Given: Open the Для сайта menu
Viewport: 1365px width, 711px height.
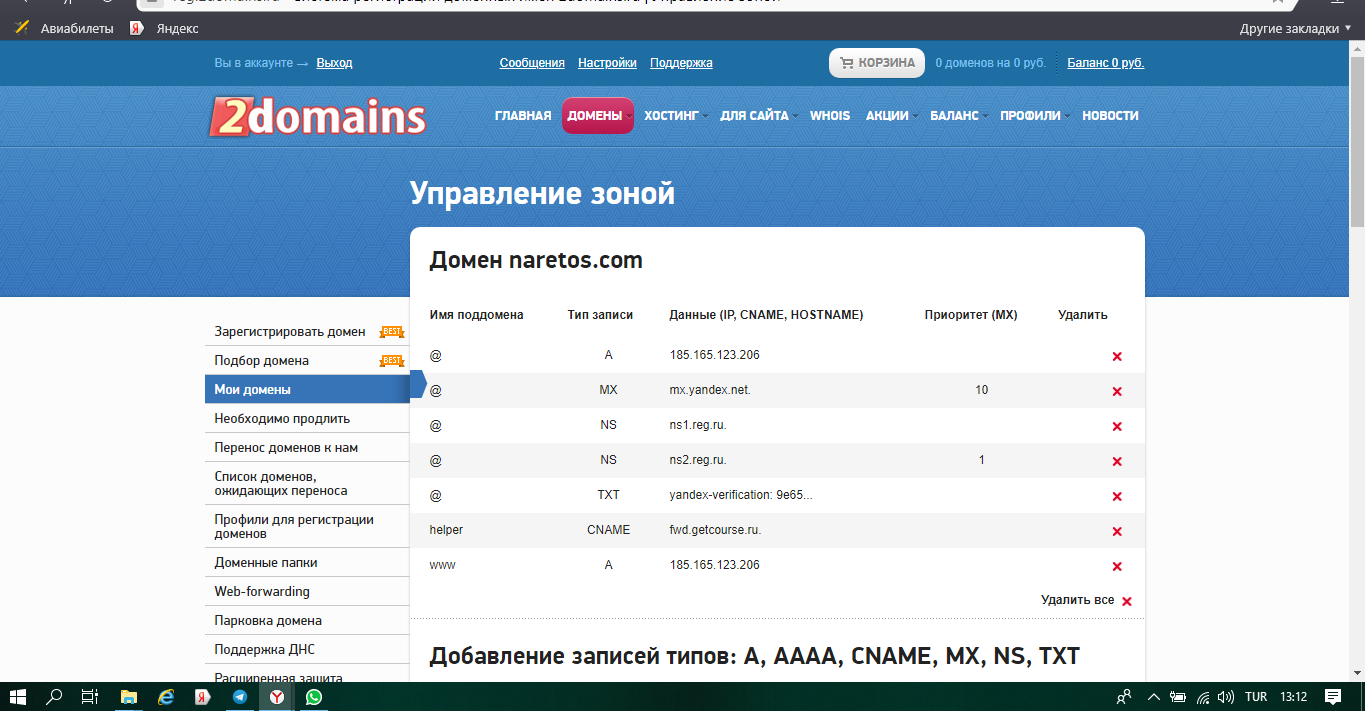Looking at the screenshot, I should [x=758, y=116].
